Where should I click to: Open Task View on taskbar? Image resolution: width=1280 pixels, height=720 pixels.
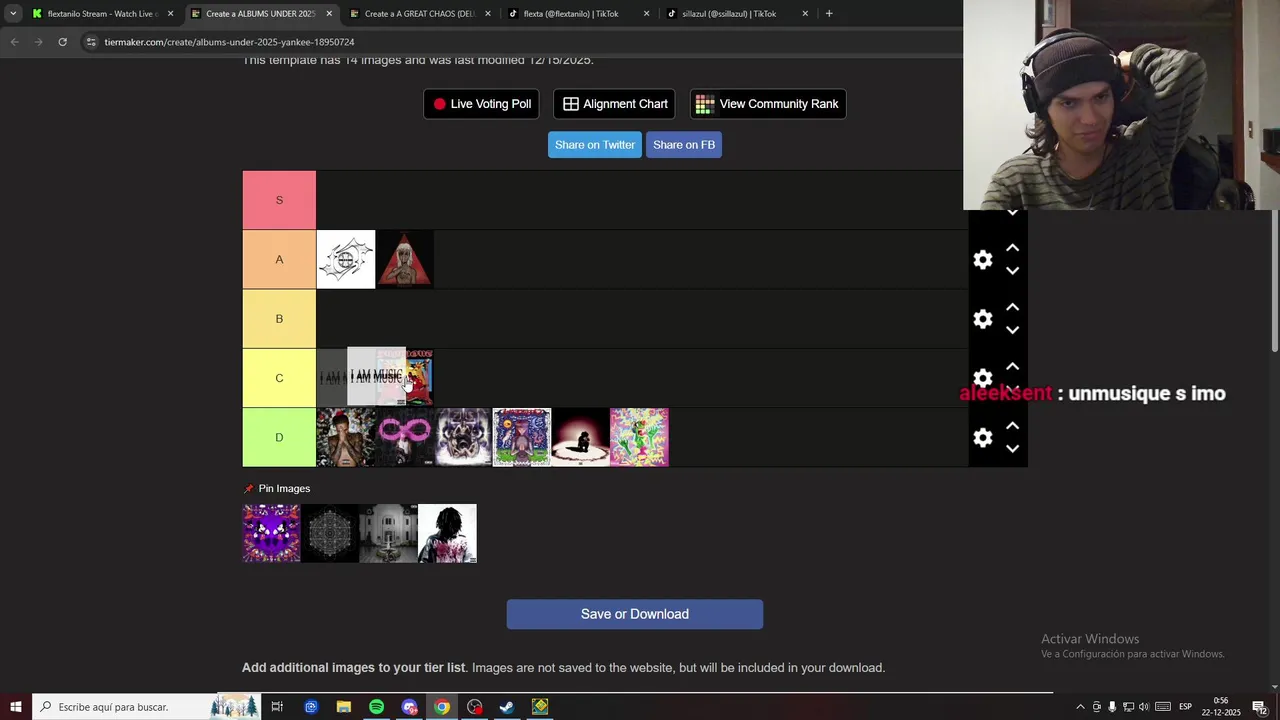pos(277,707)
